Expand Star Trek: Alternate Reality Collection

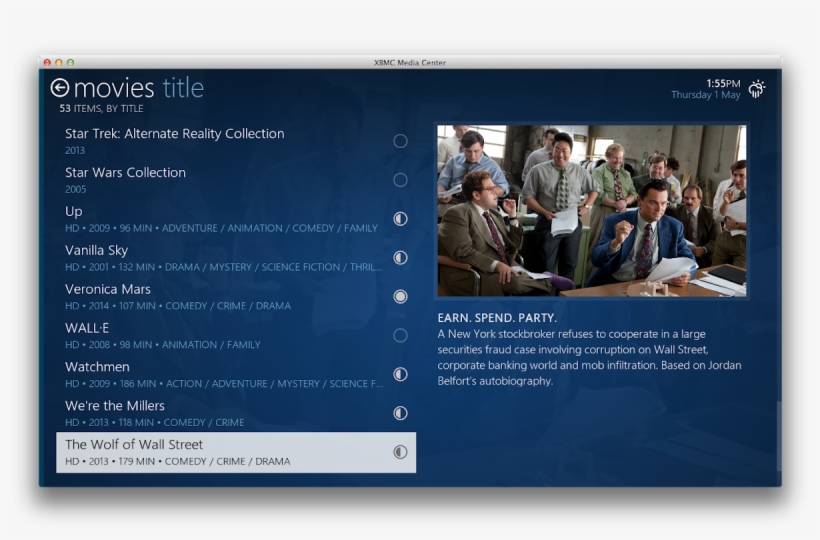point(236,141)
